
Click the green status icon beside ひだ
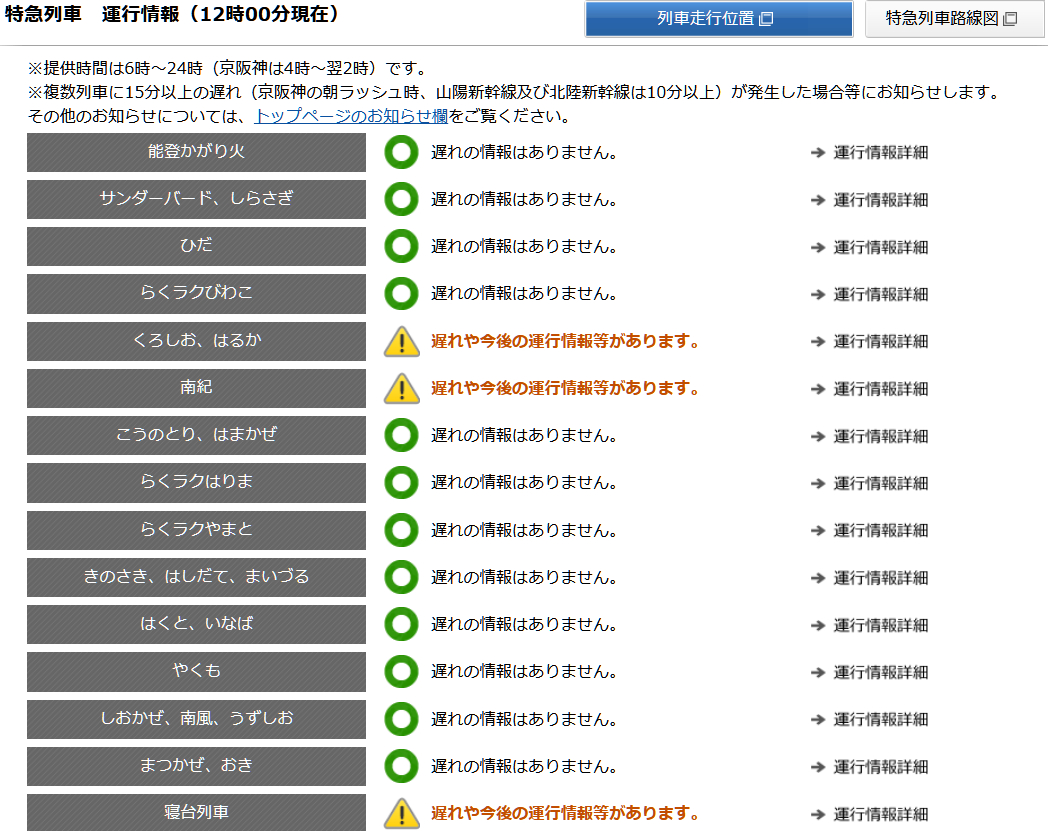(401, 246)
